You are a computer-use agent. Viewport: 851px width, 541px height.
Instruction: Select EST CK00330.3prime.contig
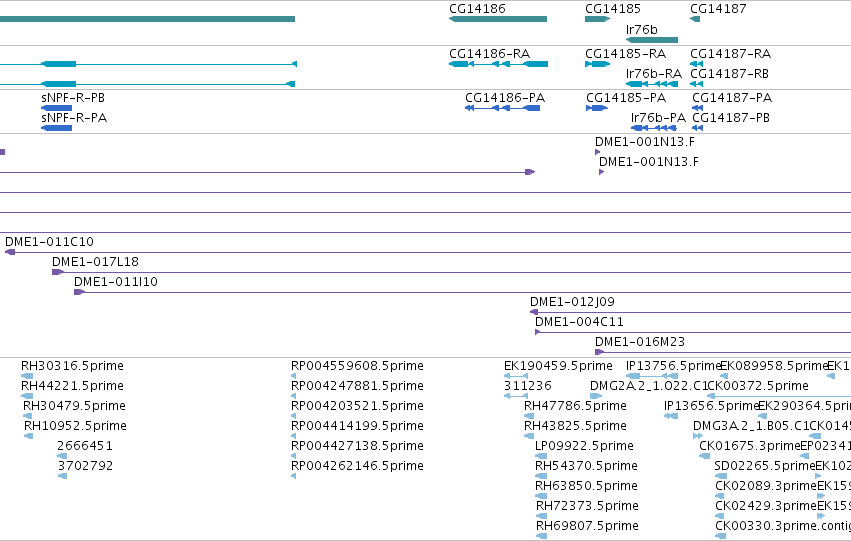click(783, 526)
